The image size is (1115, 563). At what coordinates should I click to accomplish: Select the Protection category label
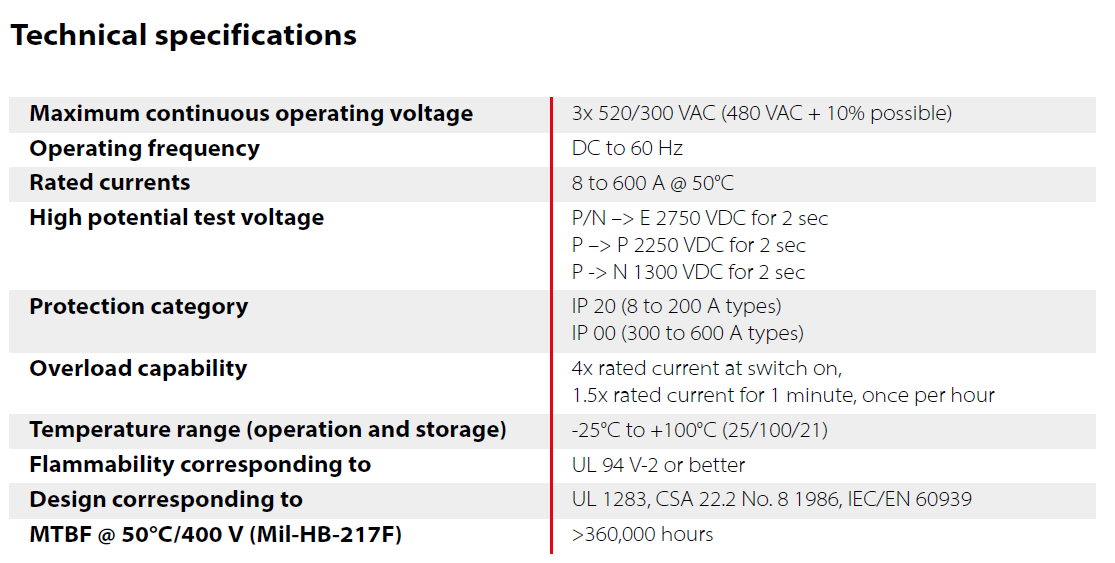coord(139,306)
